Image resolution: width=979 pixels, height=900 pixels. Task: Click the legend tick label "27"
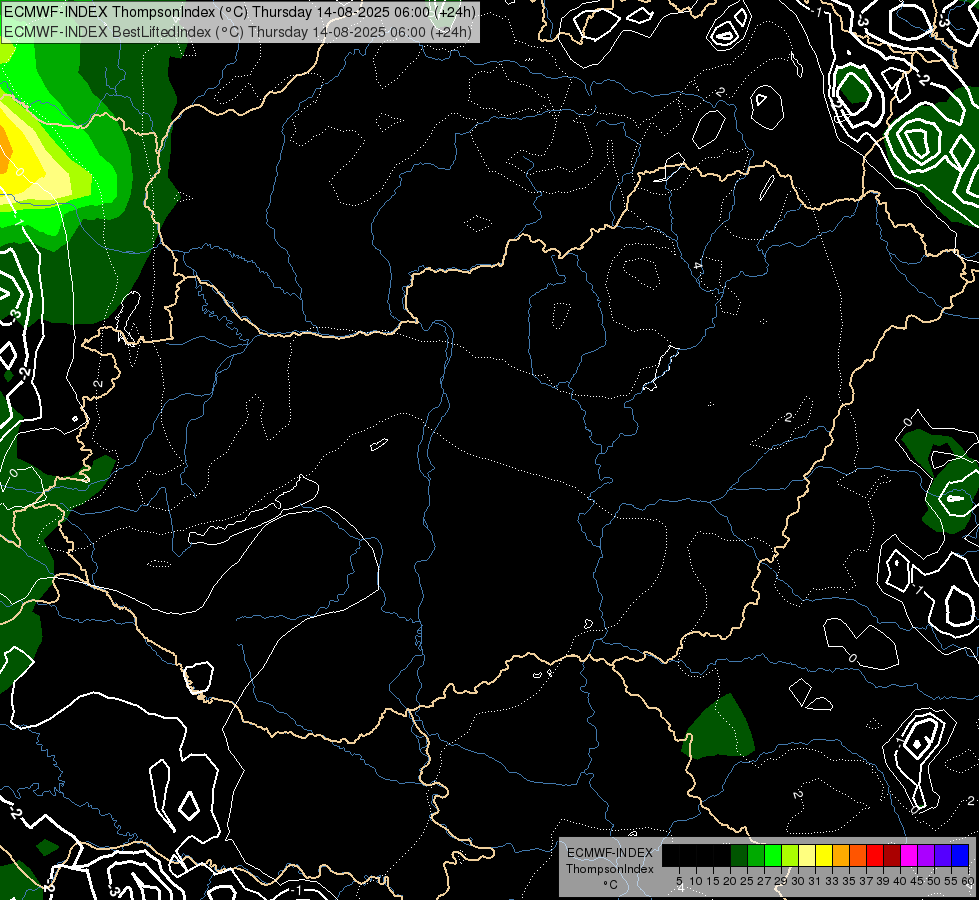point(765,881)
